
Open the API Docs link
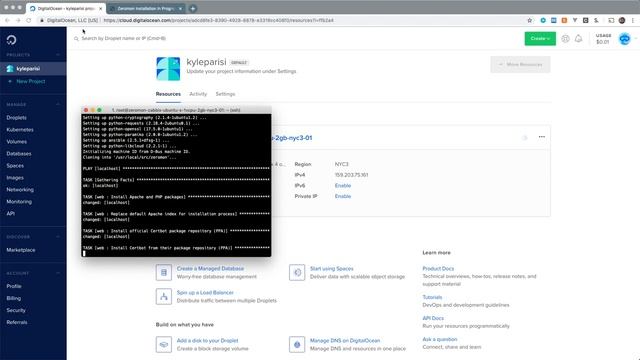pos(433,318)
